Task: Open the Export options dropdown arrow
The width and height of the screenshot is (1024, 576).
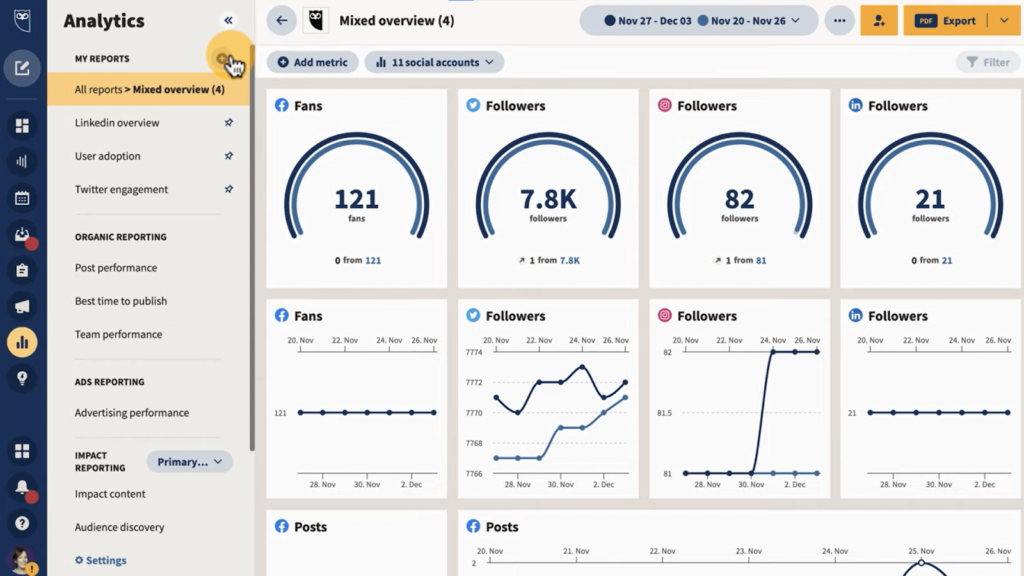Action: tap(1004, 20)
